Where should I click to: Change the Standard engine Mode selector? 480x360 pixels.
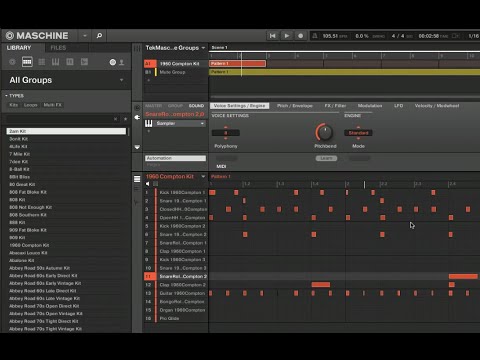click(x=358, y=133)
